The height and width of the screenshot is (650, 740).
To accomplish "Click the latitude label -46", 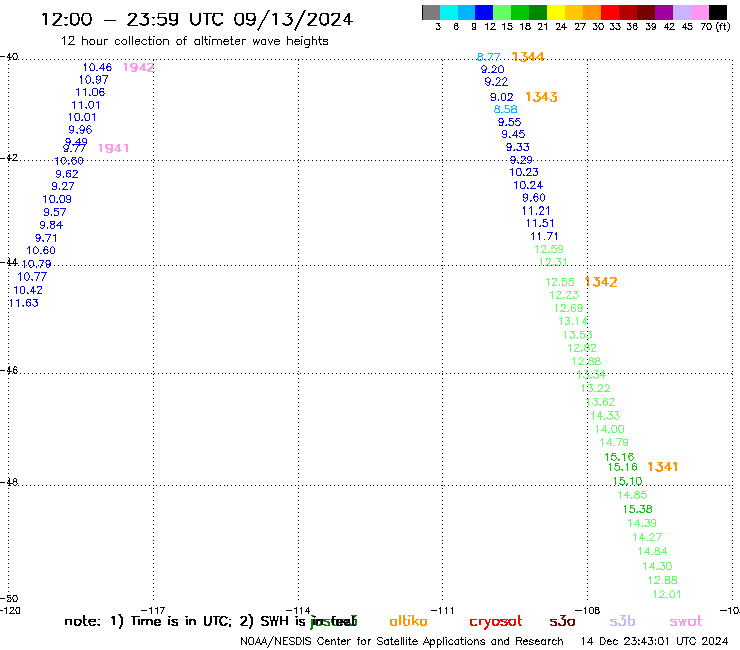I will pyautogui.click(x=9, y=370).
